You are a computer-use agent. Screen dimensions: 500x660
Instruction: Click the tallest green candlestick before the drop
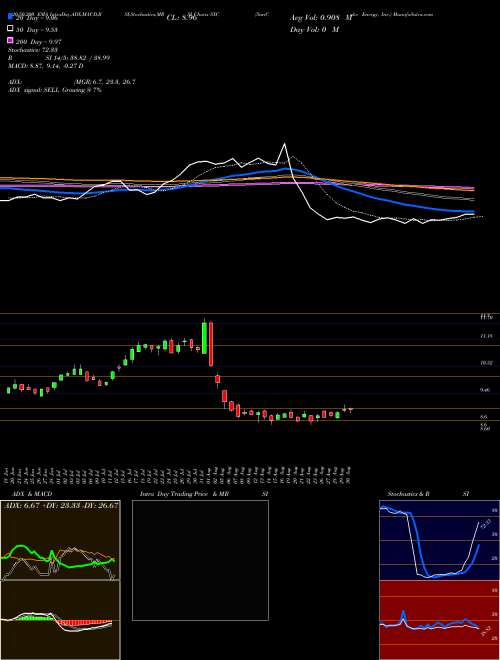coord(205,338)
